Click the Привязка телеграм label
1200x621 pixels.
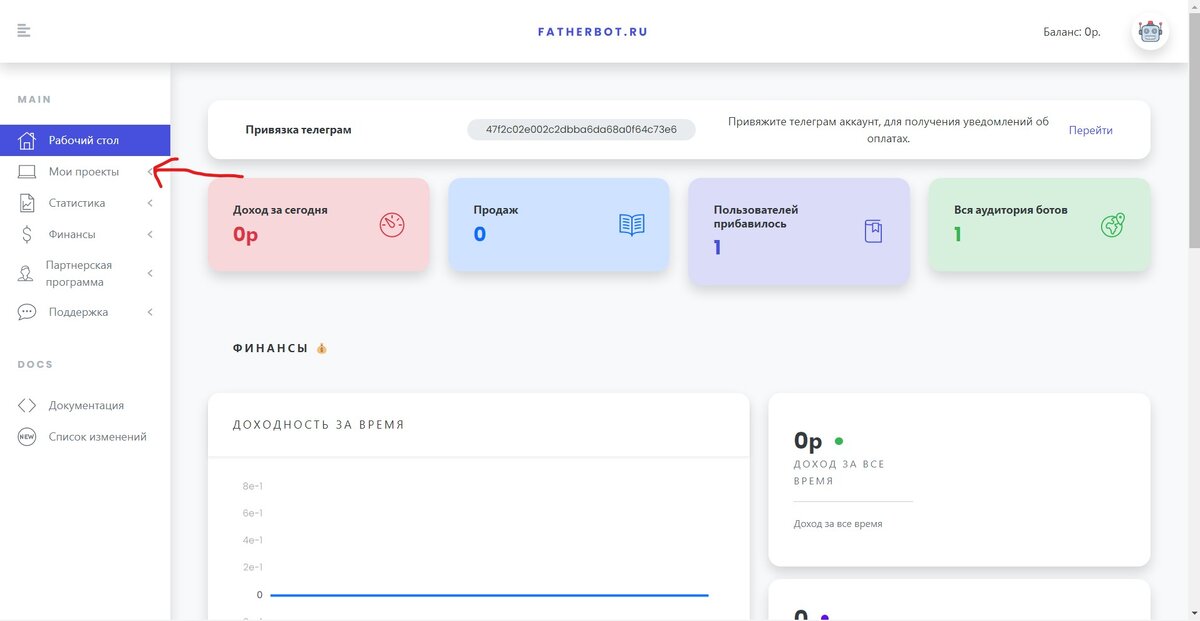[298, 130]
